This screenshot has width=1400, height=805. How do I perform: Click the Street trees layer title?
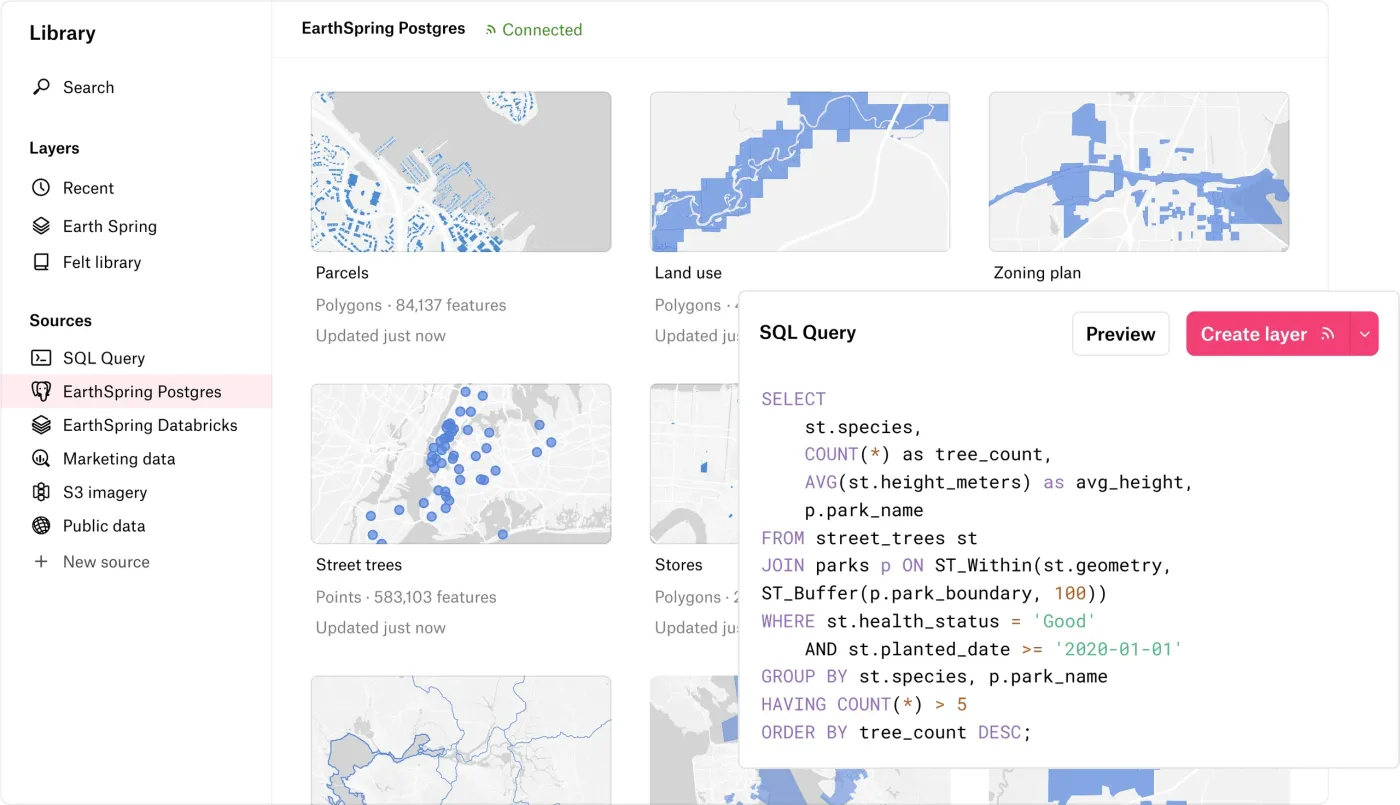[359, 565]
